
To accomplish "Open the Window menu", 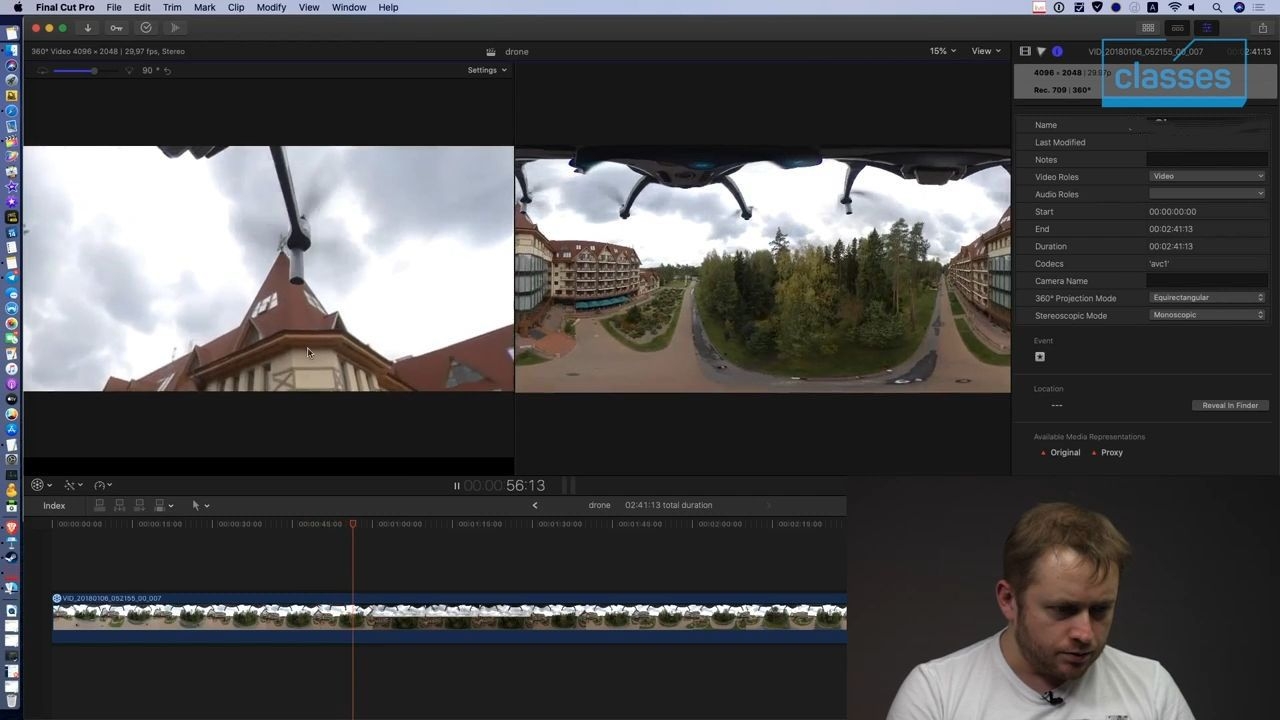I will (349, 7).
